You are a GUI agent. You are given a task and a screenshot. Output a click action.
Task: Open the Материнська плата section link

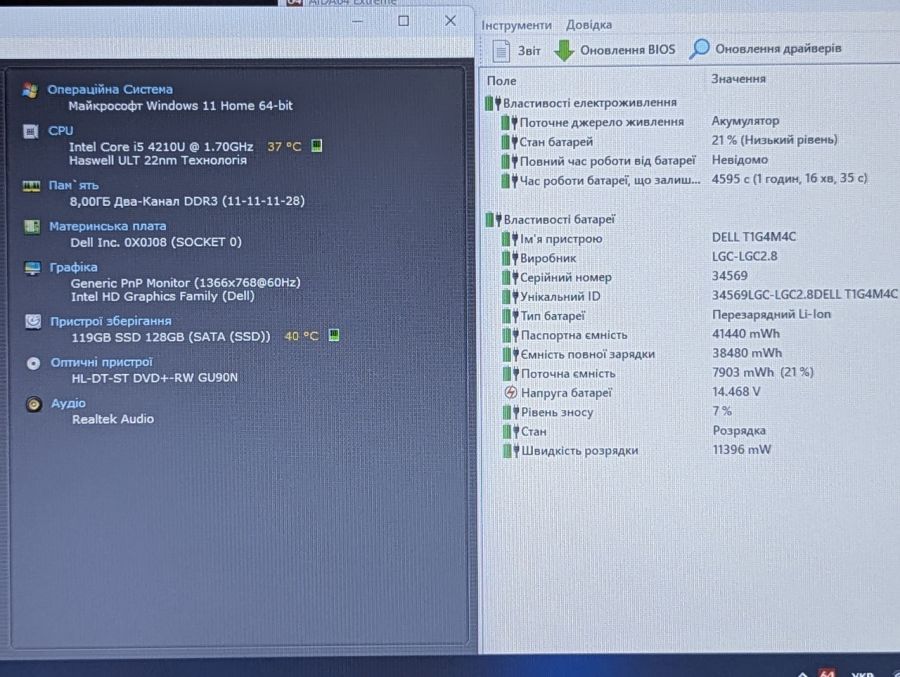[107, 226]
